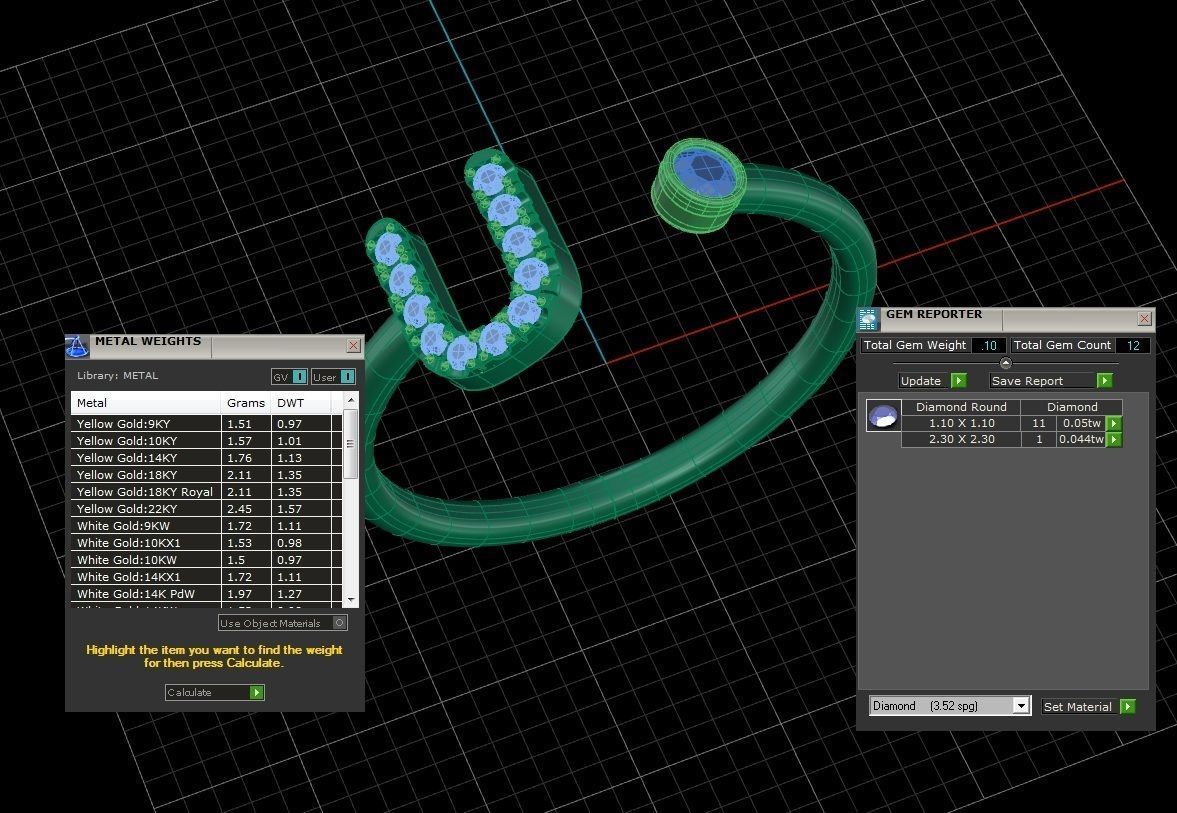Enable Use Object Materials option

coord(340,623)
